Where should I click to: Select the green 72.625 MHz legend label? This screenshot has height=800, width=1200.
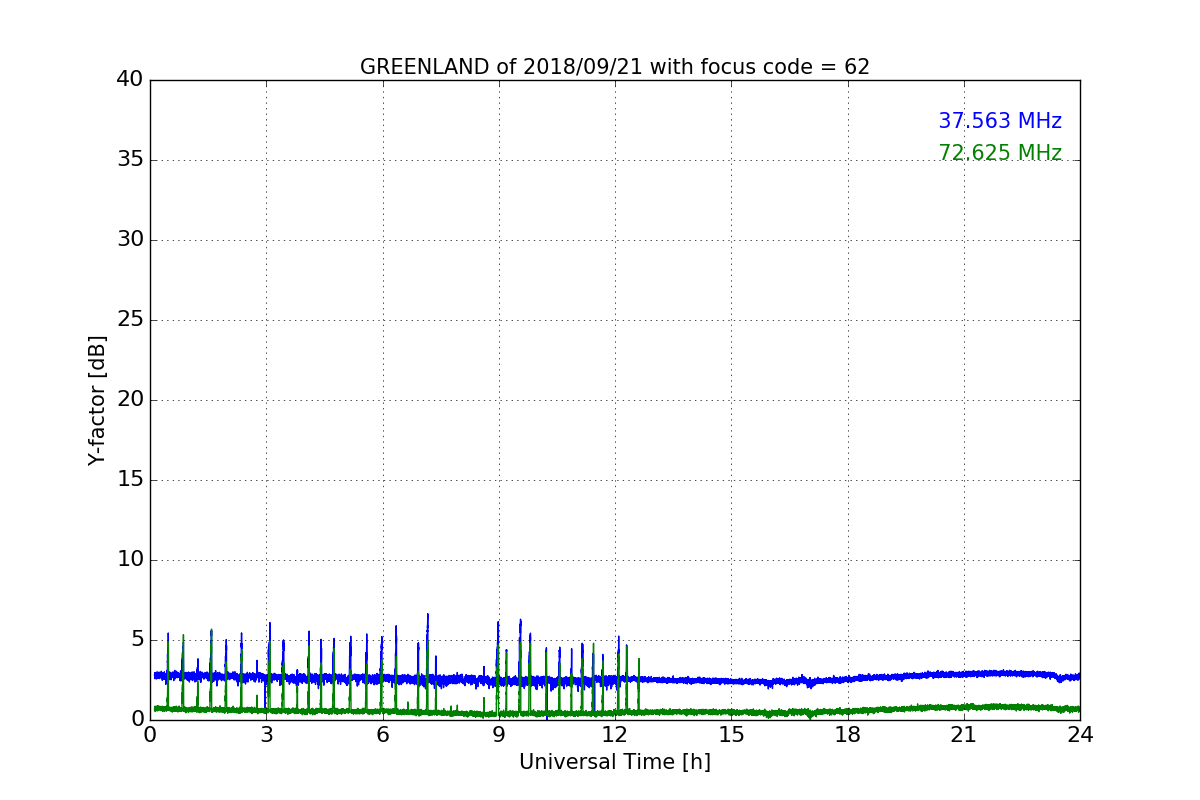coord(999,153)
